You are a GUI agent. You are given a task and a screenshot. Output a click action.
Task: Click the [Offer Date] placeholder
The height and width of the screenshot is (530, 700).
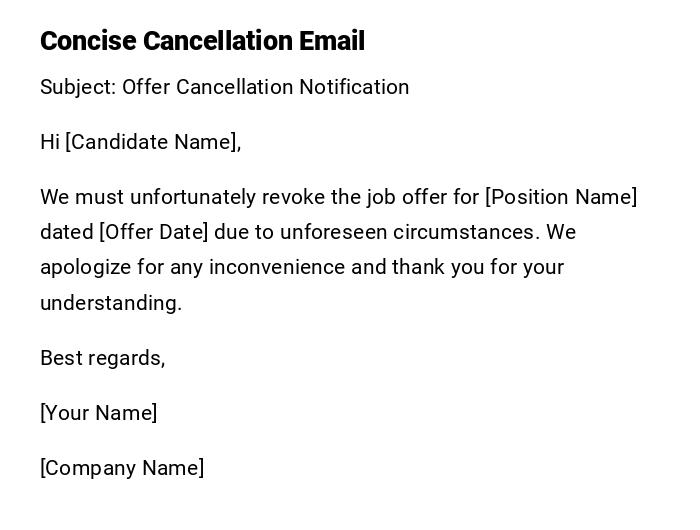click(x=154, y=232)
